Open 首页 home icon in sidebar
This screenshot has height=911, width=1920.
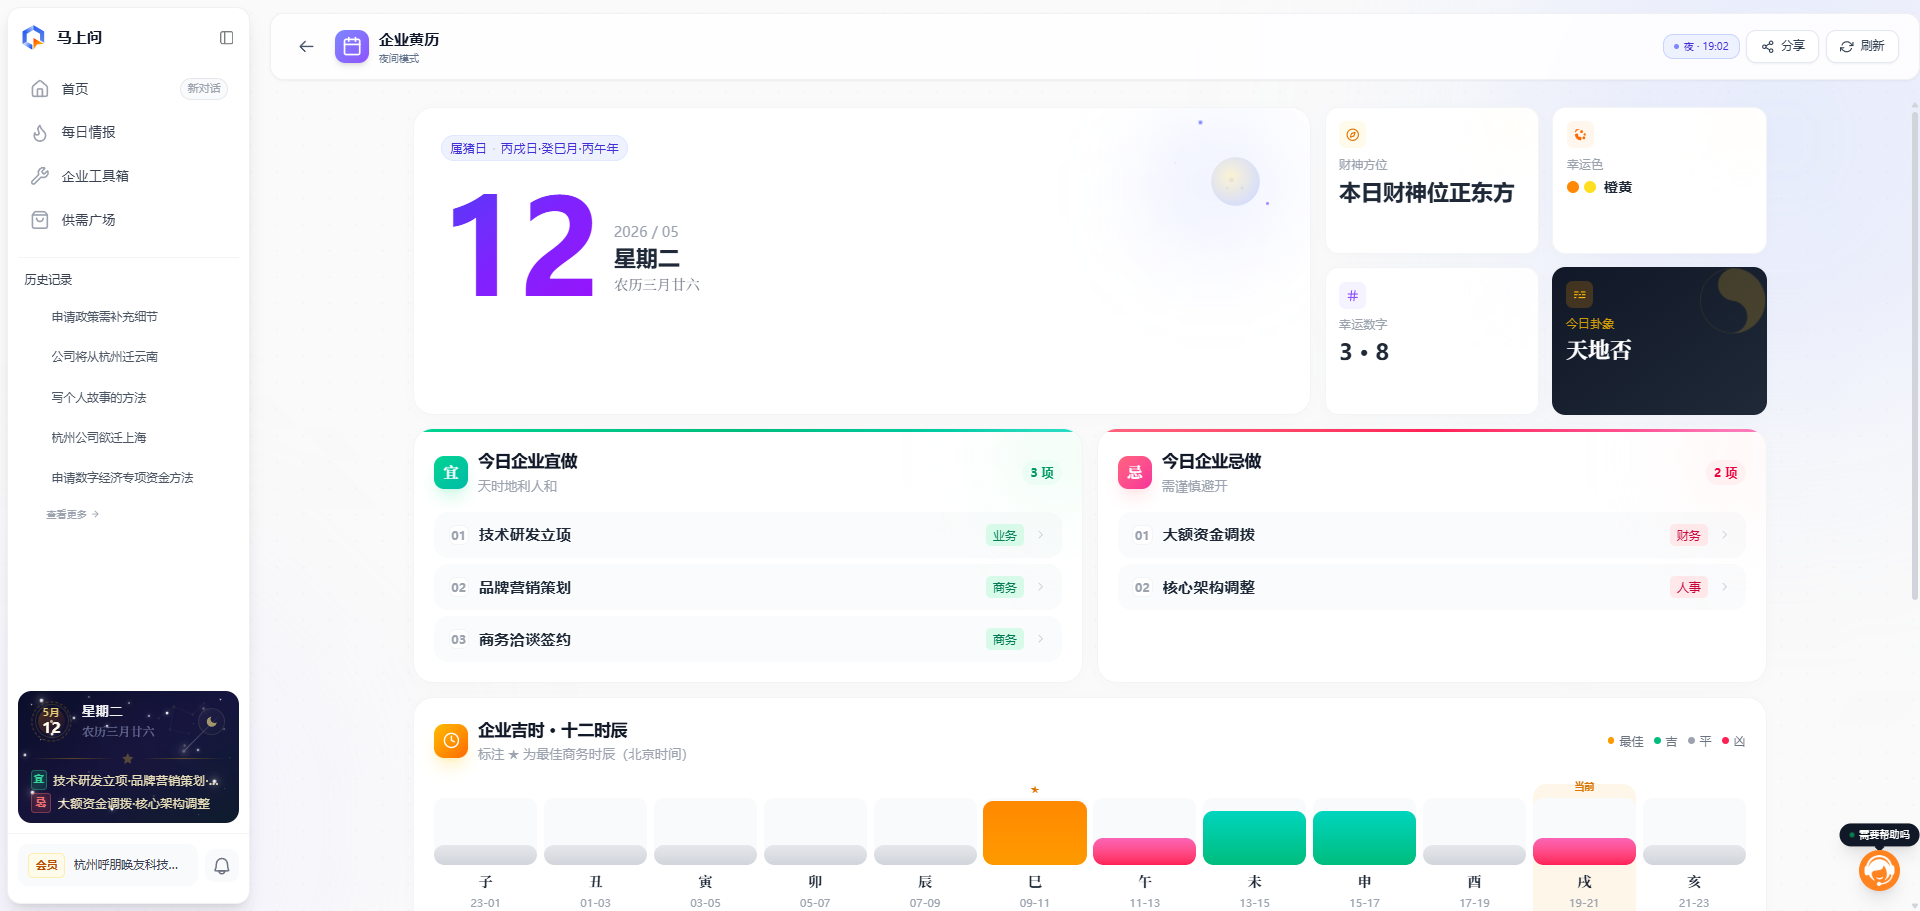(40, 89)
